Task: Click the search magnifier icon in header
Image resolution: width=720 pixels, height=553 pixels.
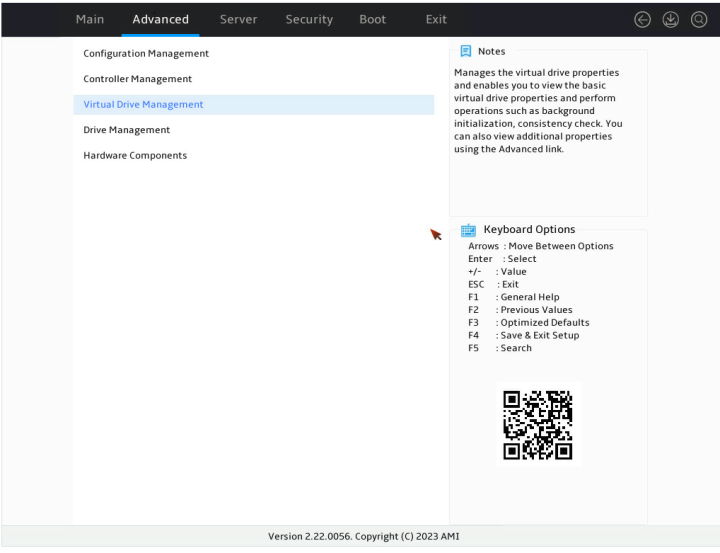Action: point(699,19)
